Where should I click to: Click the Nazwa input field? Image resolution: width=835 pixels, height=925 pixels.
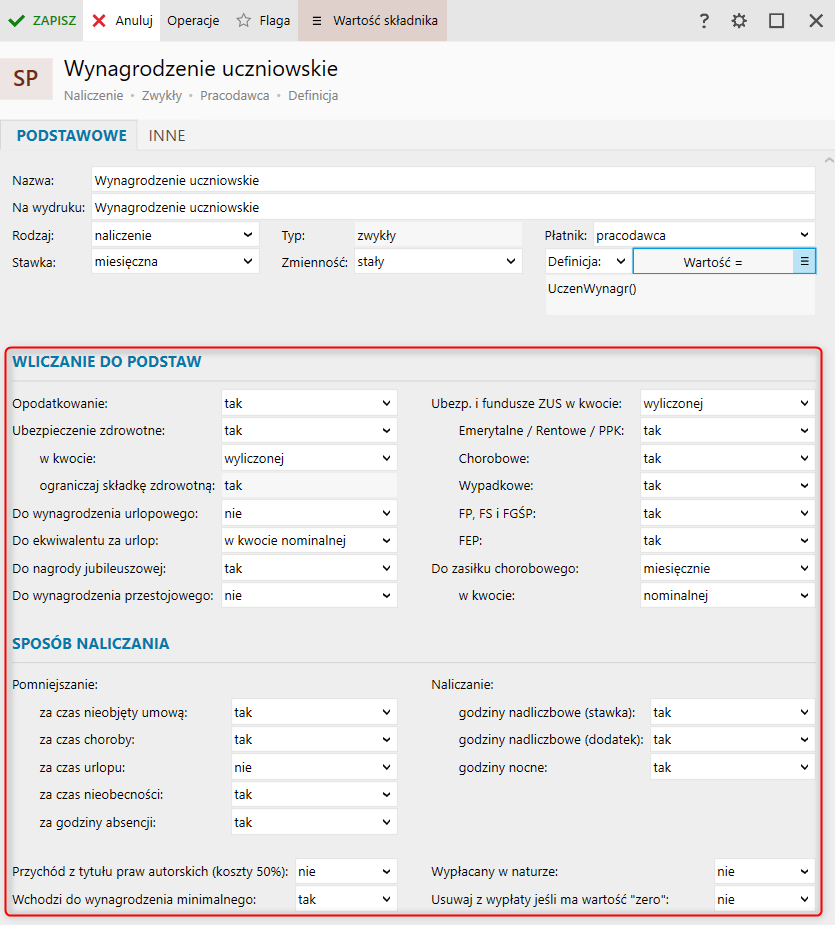453,181
